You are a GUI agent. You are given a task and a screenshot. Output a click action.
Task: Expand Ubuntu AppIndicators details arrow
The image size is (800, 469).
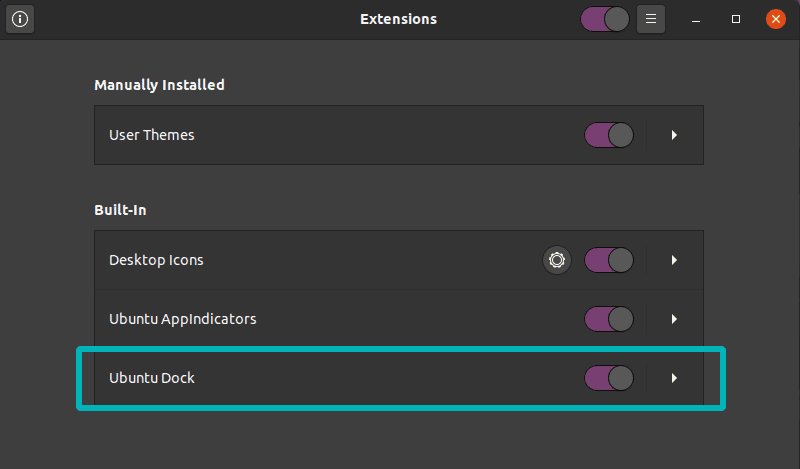675,319
